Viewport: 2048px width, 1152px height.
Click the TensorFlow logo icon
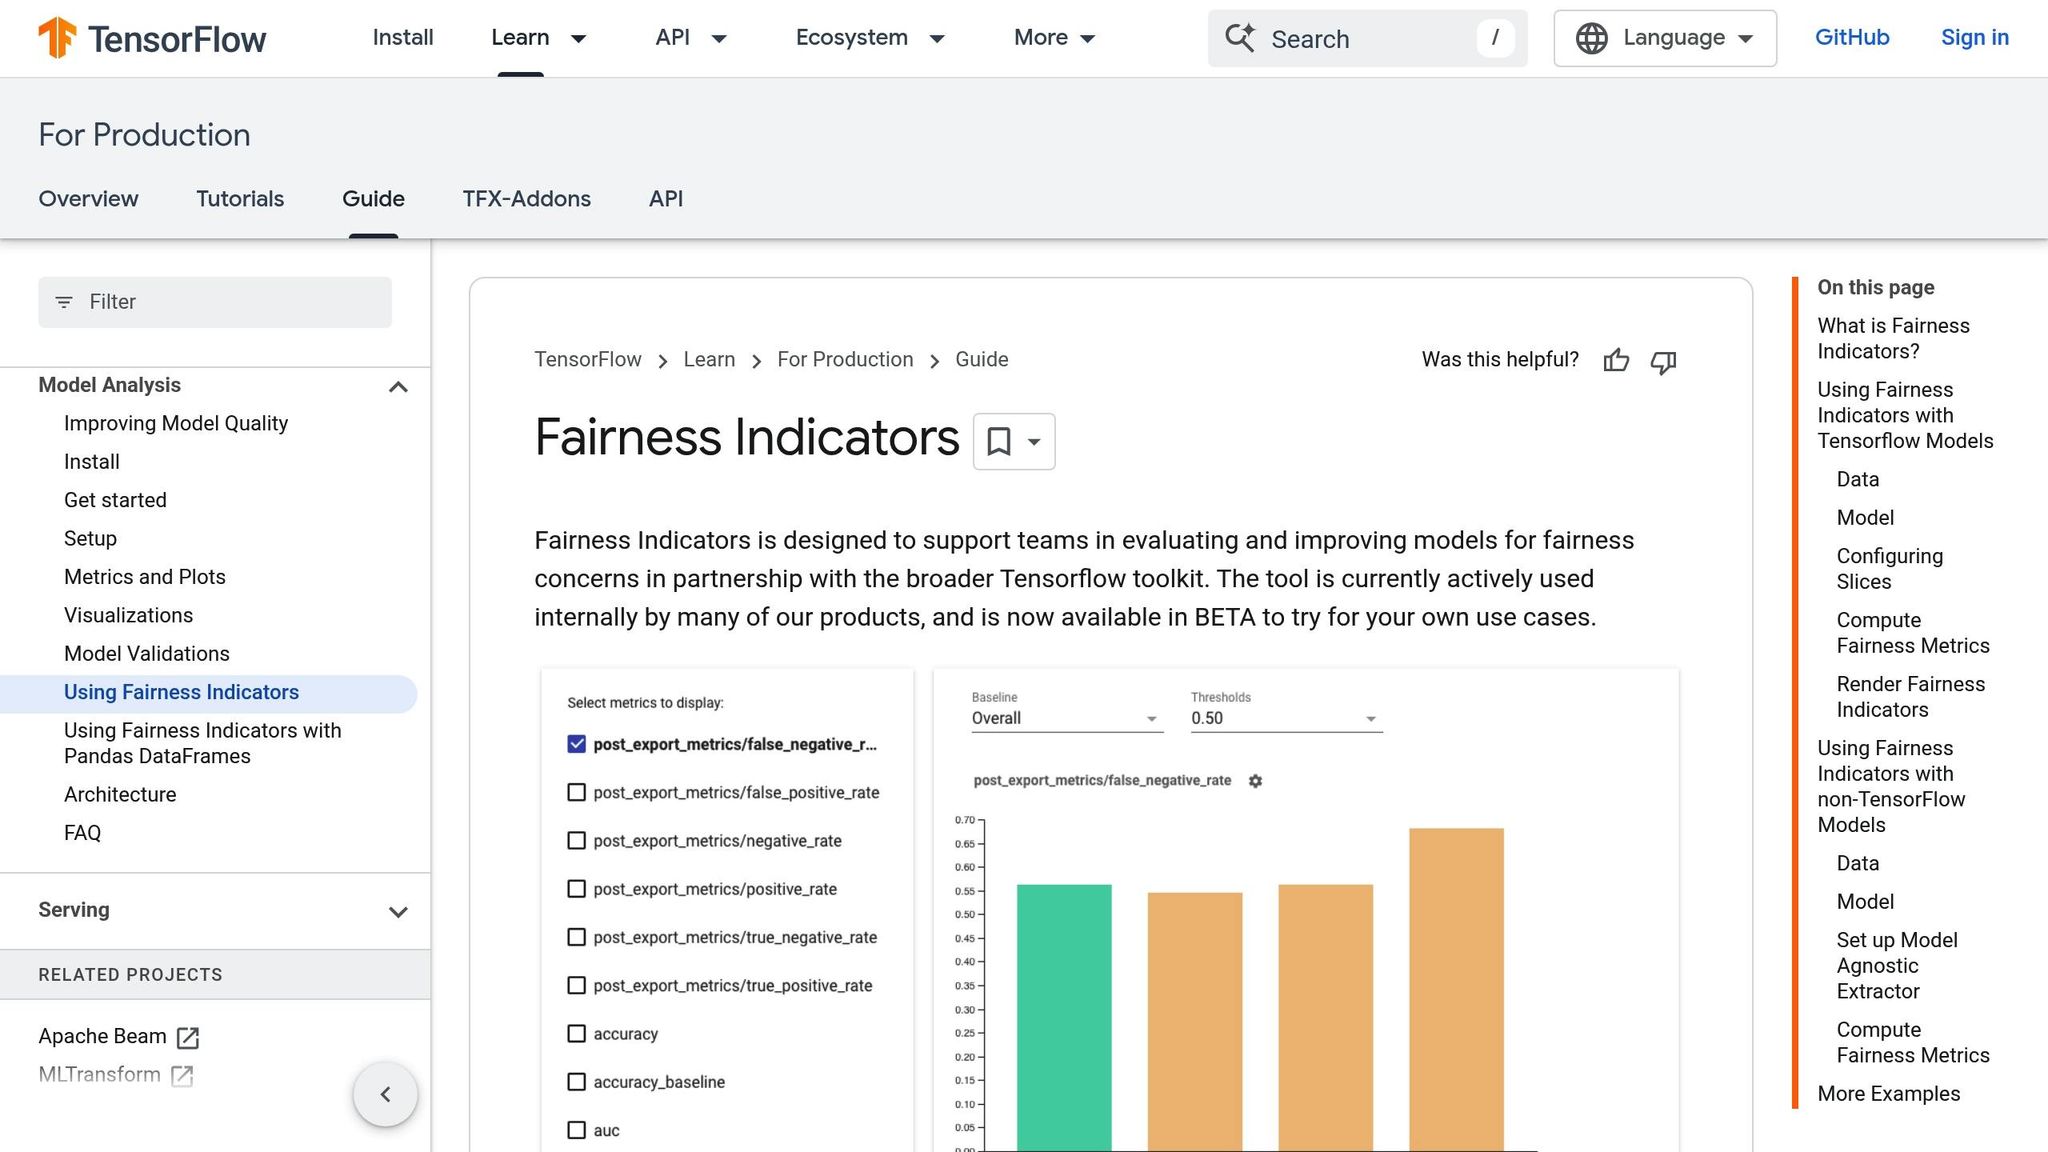(57, 38)
